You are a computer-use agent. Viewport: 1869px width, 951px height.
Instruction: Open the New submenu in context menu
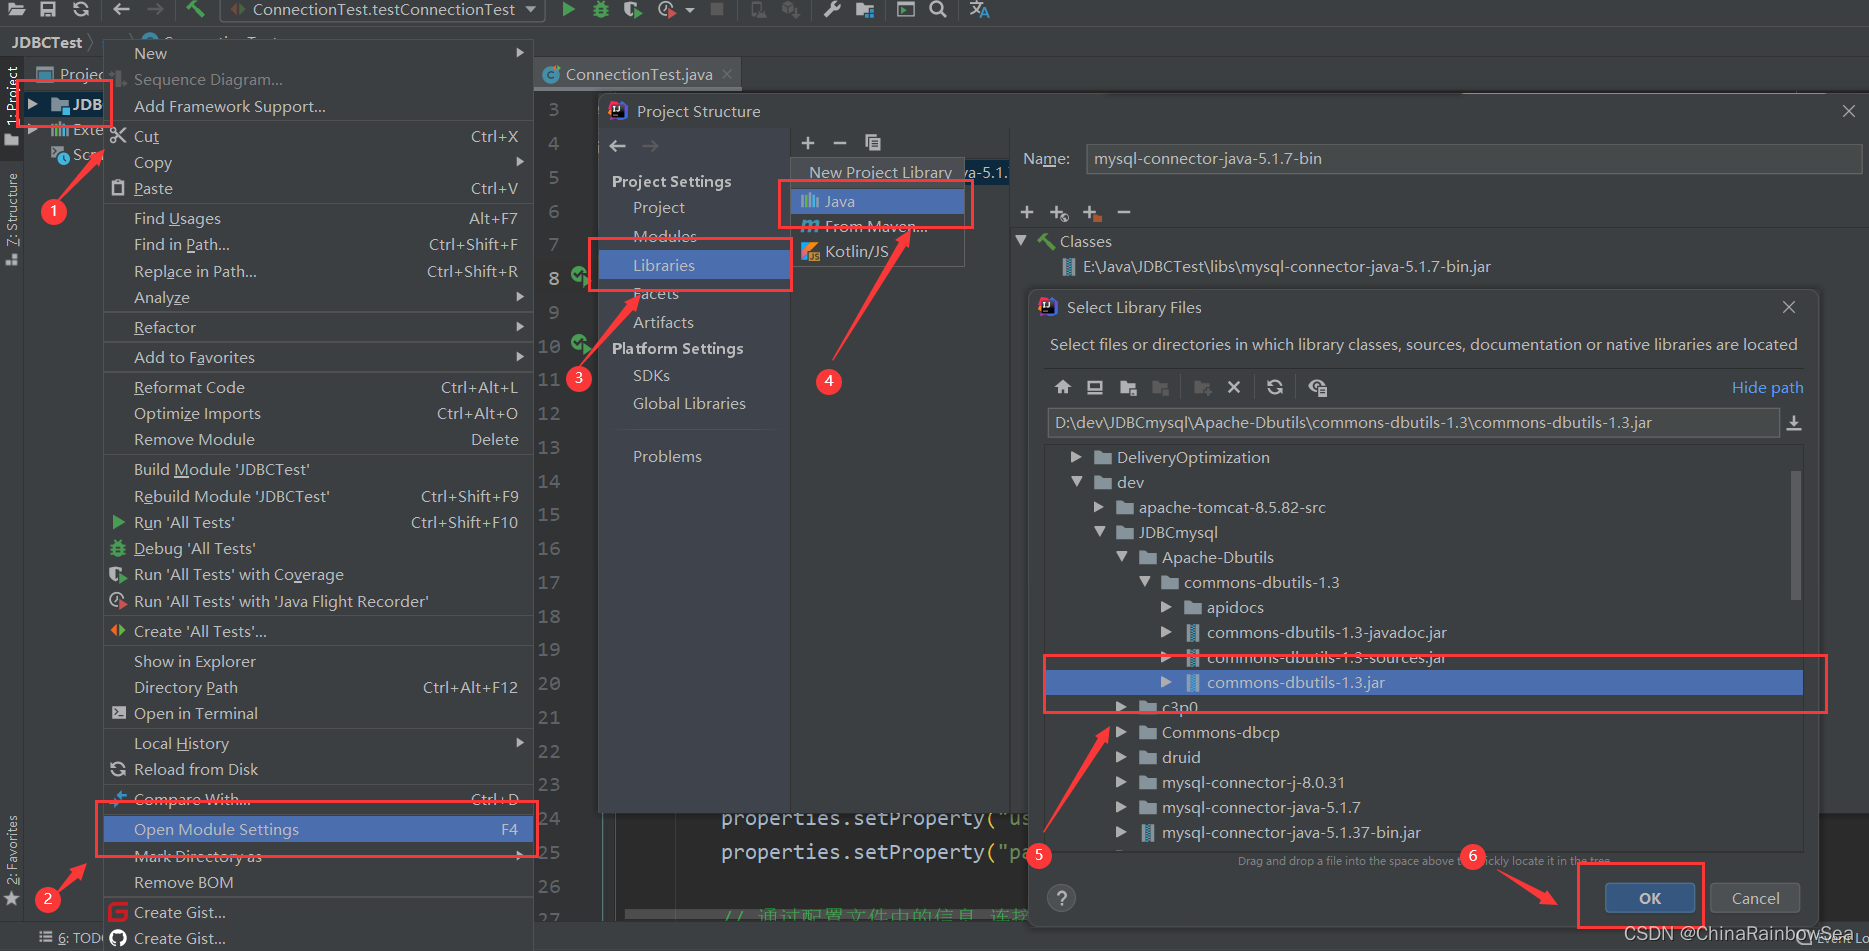click(x=318, y=53)
